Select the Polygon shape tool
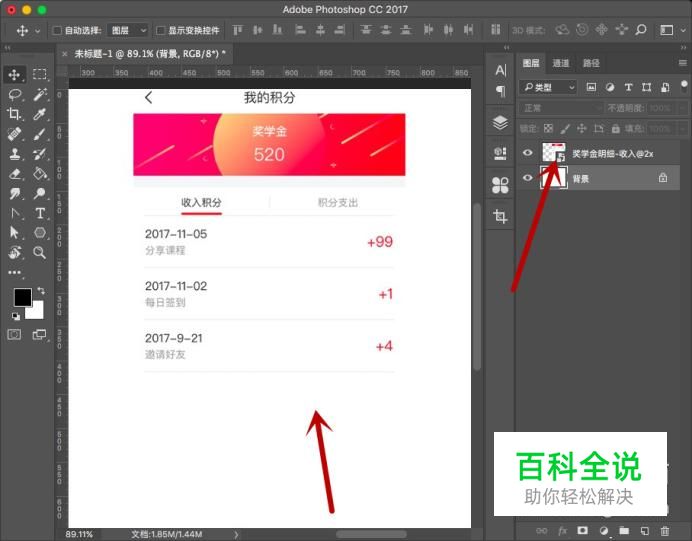Screen dimensions: 692x541 pyautogui.click(x=40, y=233)
